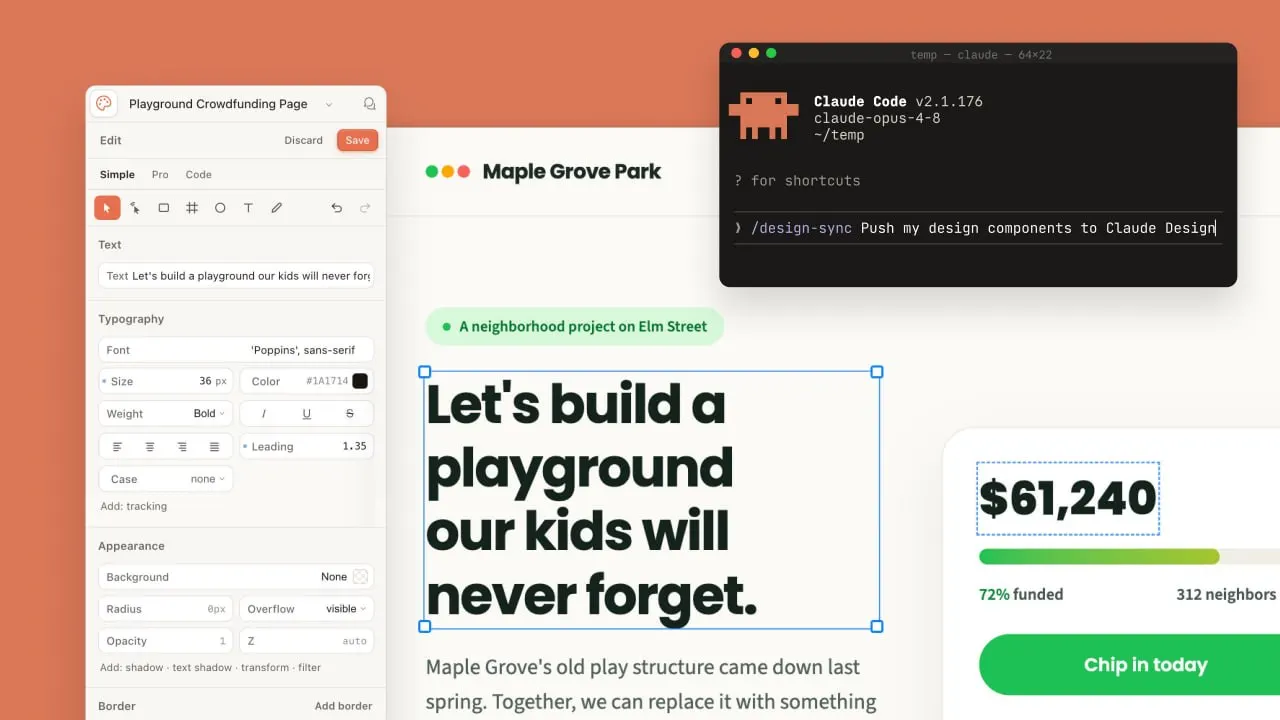This screenshot has width=1280, height=720.
Task: Toggle strikethrough text style
Action: 349,413
